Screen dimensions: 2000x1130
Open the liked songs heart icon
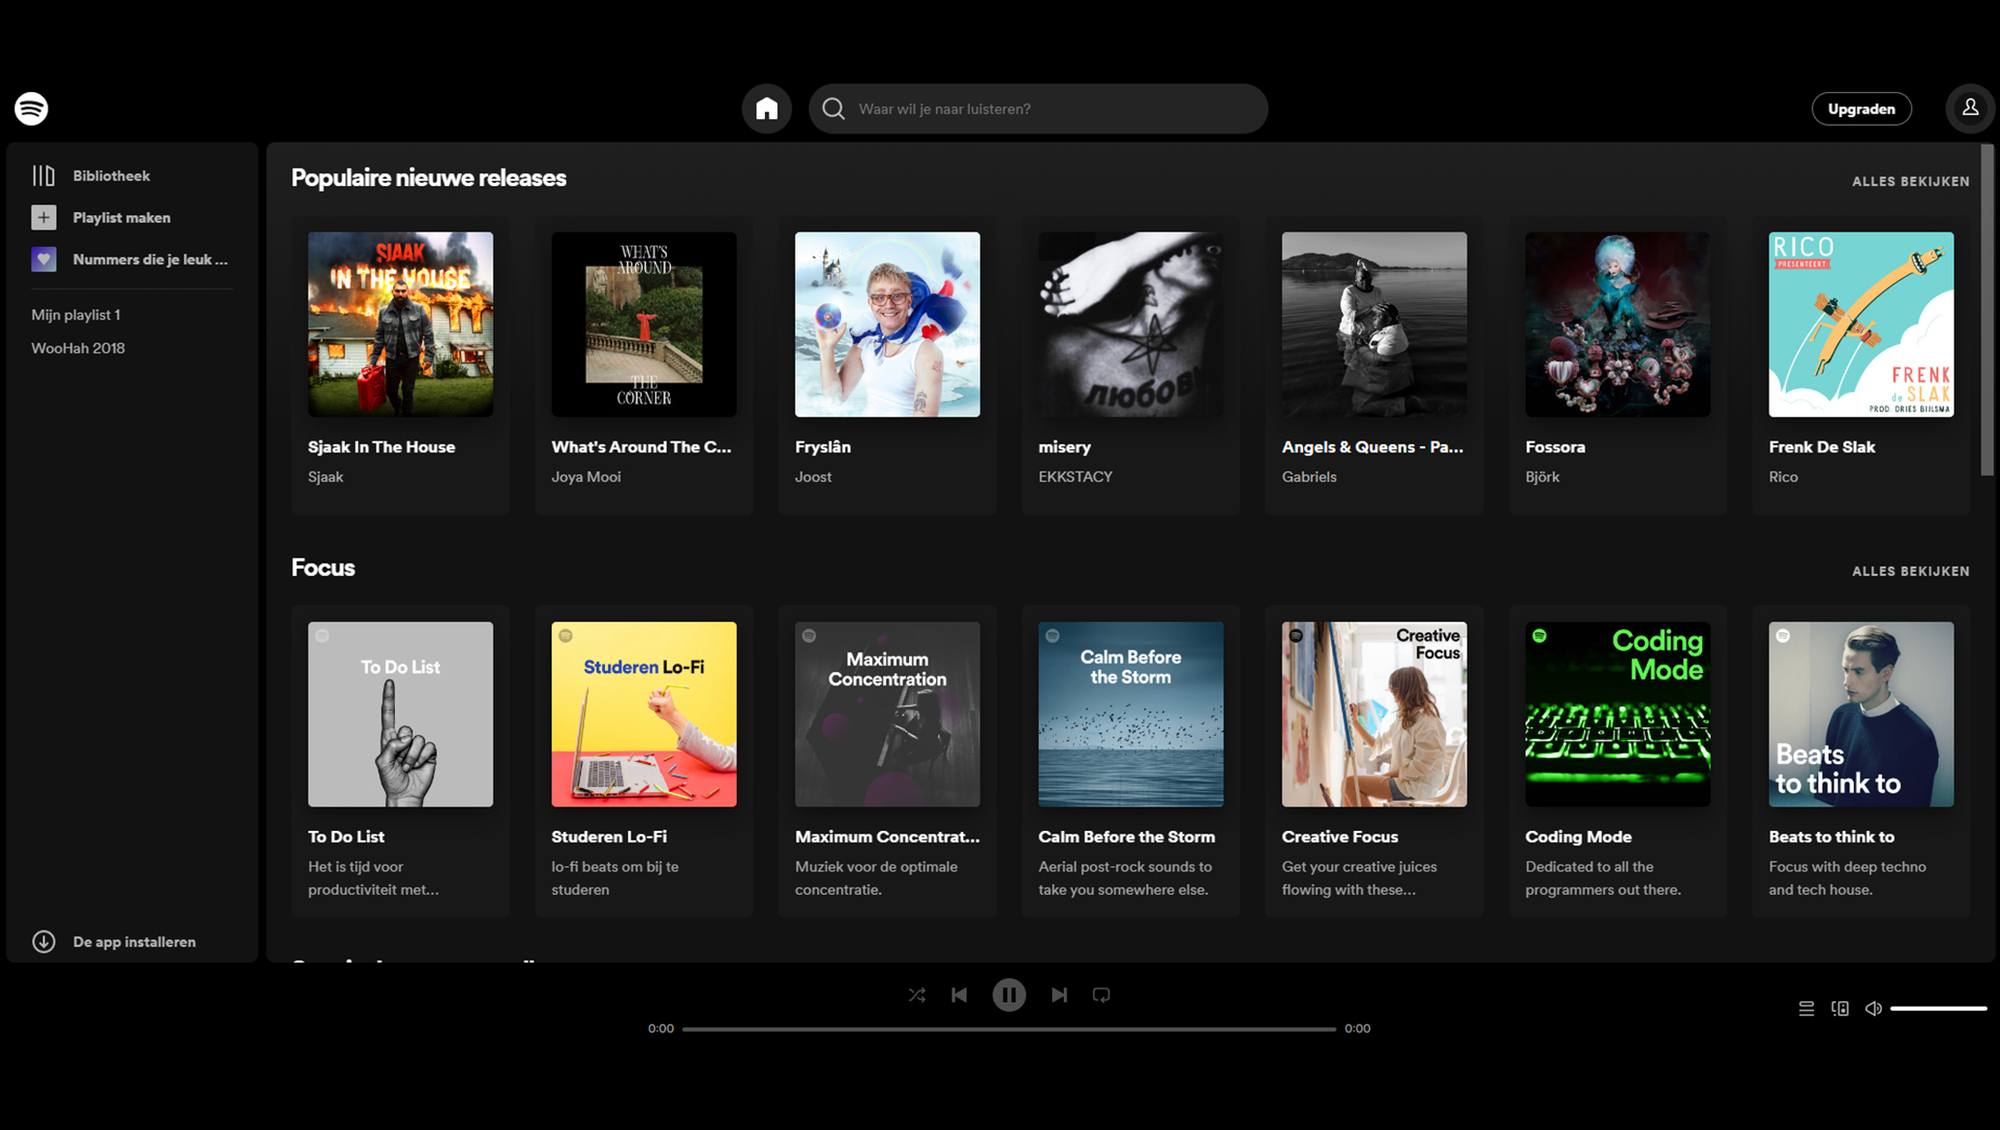click(43, 259)
